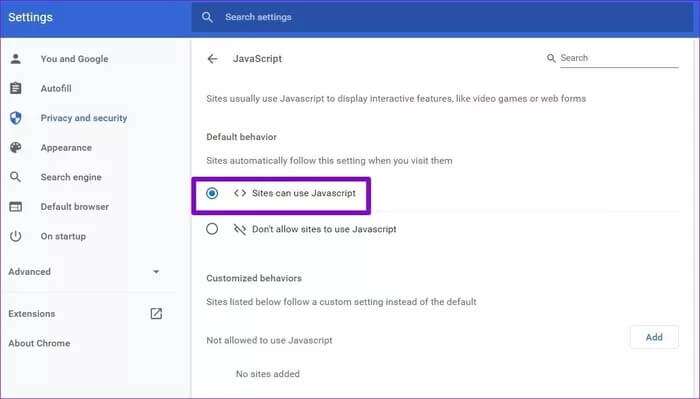
Task: Click the small magnifier icon in JavaScript page search
Action: (551, 58)
